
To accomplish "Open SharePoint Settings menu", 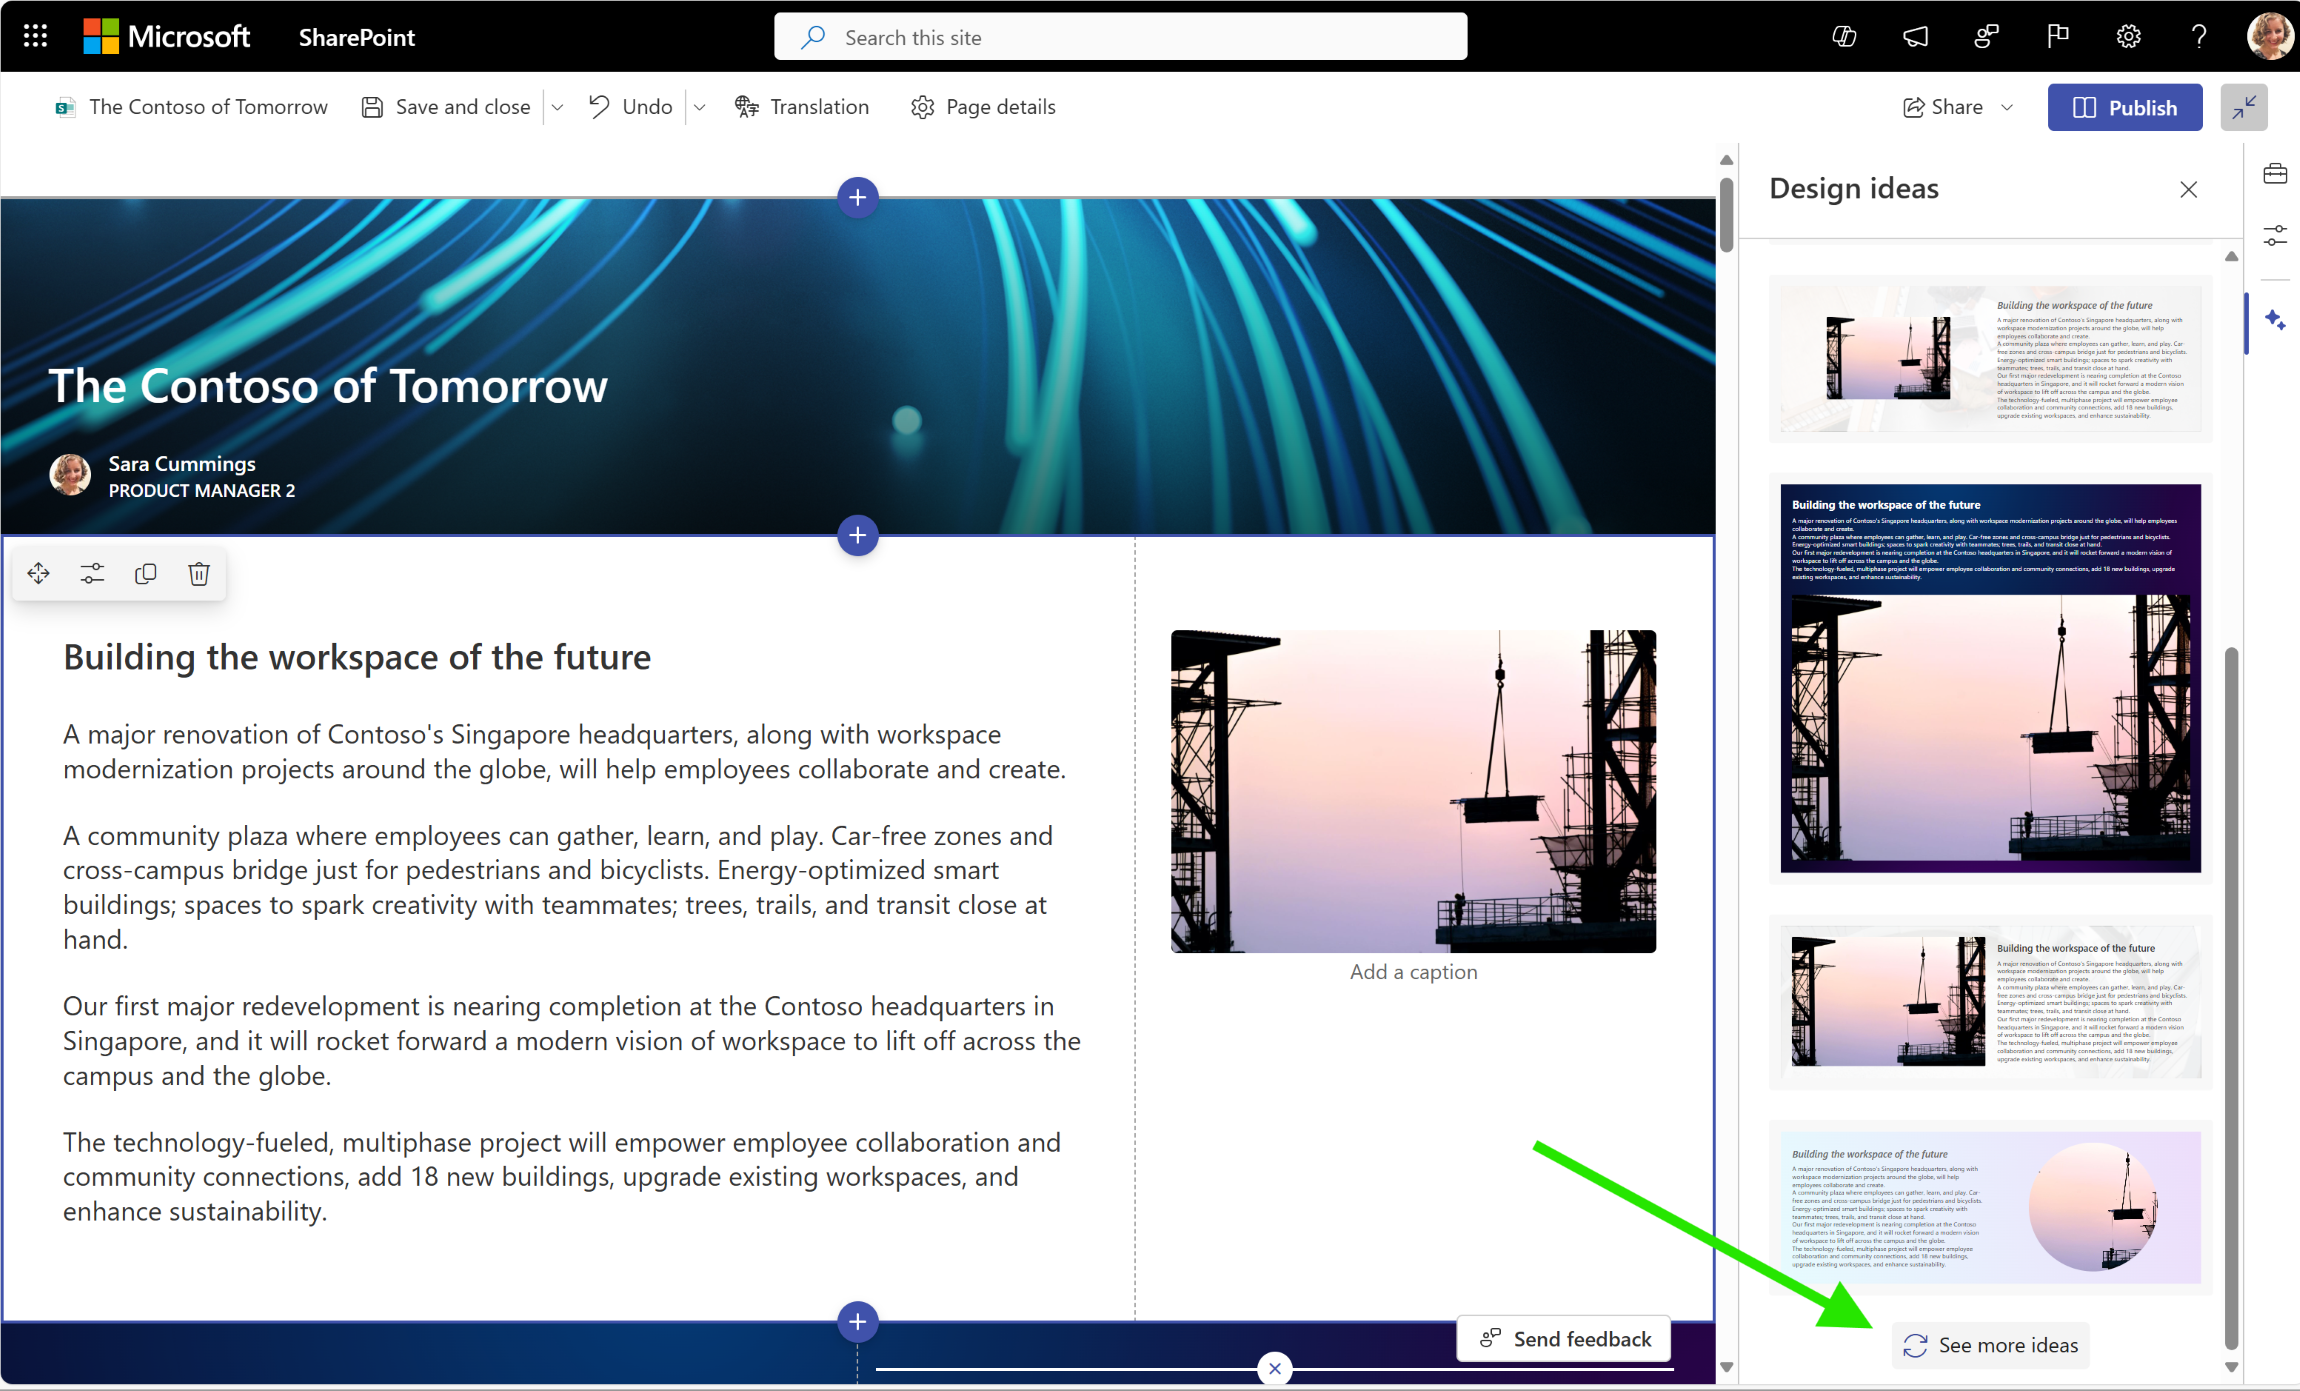I will [x=2128, y=36].
